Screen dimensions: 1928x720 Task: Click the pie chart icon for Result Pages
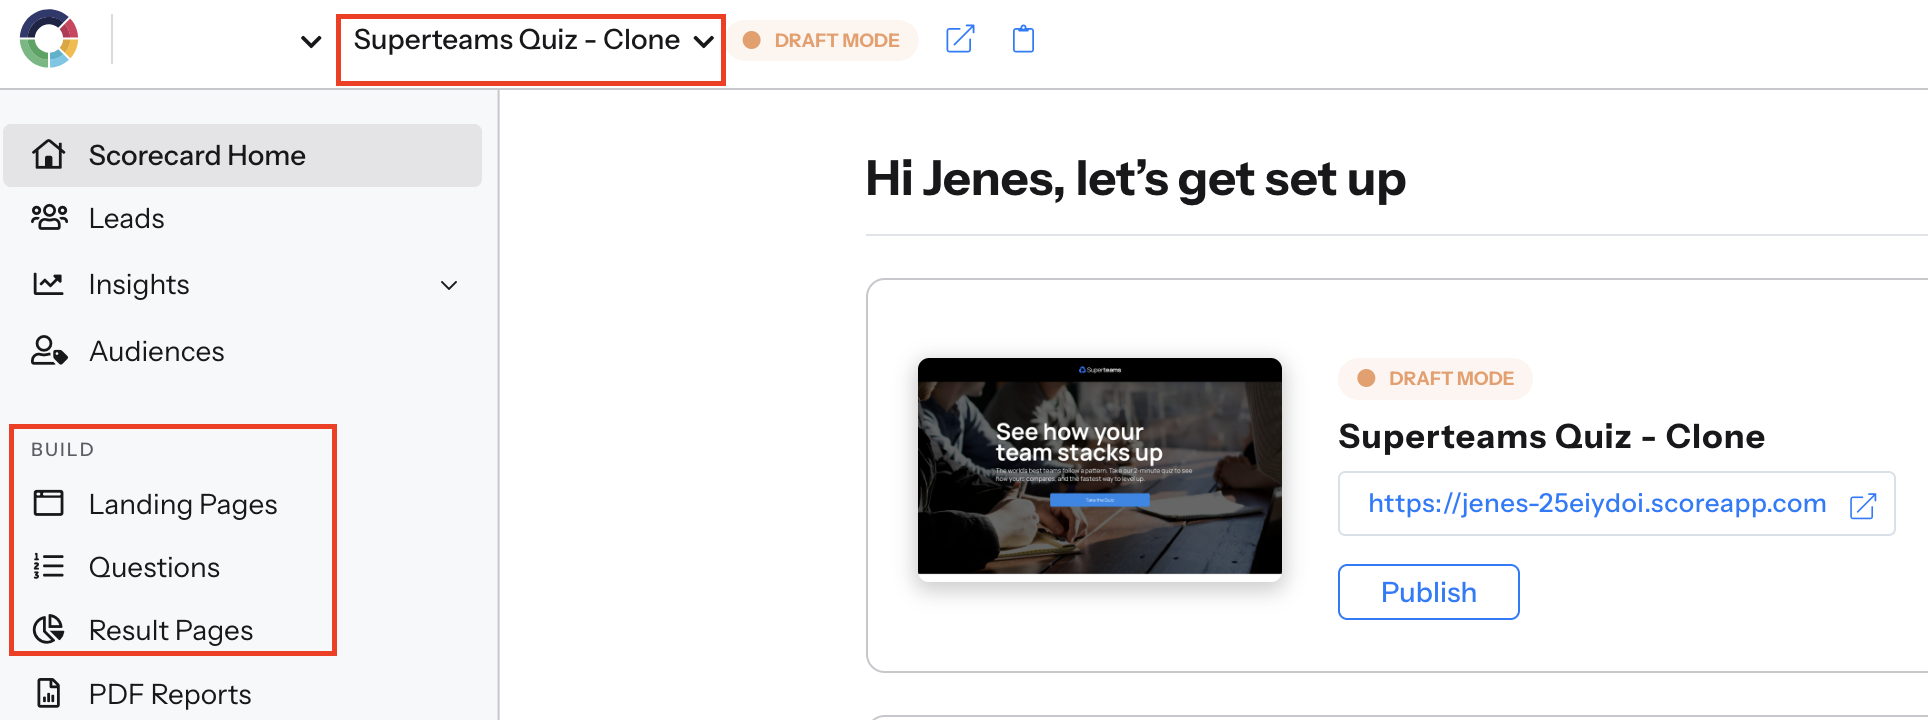pos(48,629)
